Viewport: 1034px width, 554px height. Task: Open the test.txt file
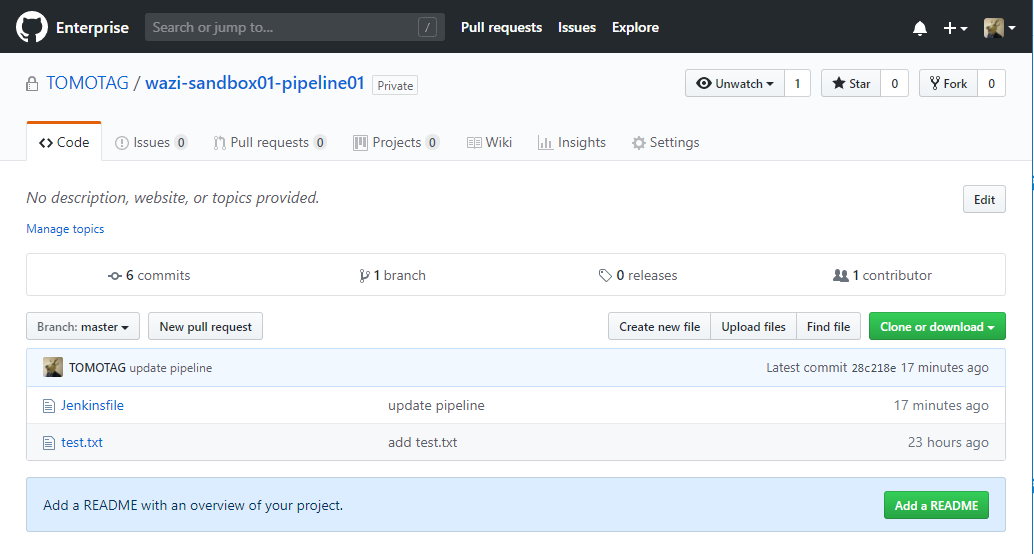82,443
